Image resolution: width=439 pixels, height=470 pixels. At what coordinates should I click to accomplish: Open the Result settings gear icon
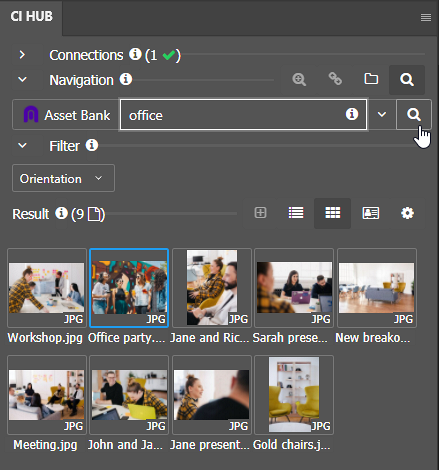(407, 213)
